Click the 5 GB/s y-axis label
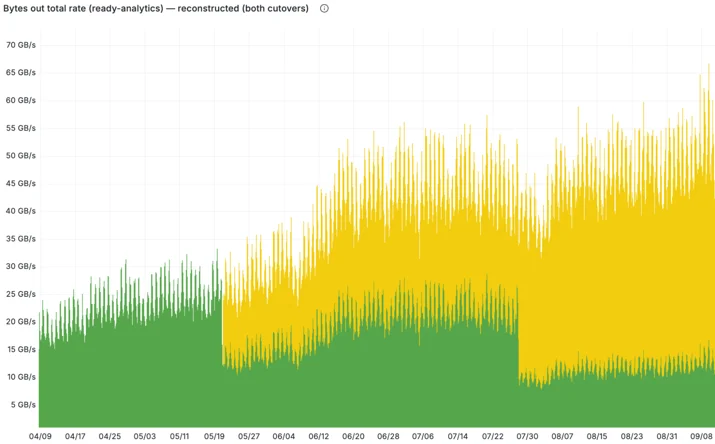The height and width of the screenshot is (444, 715). pyautogui.click(x=23, y=404)
